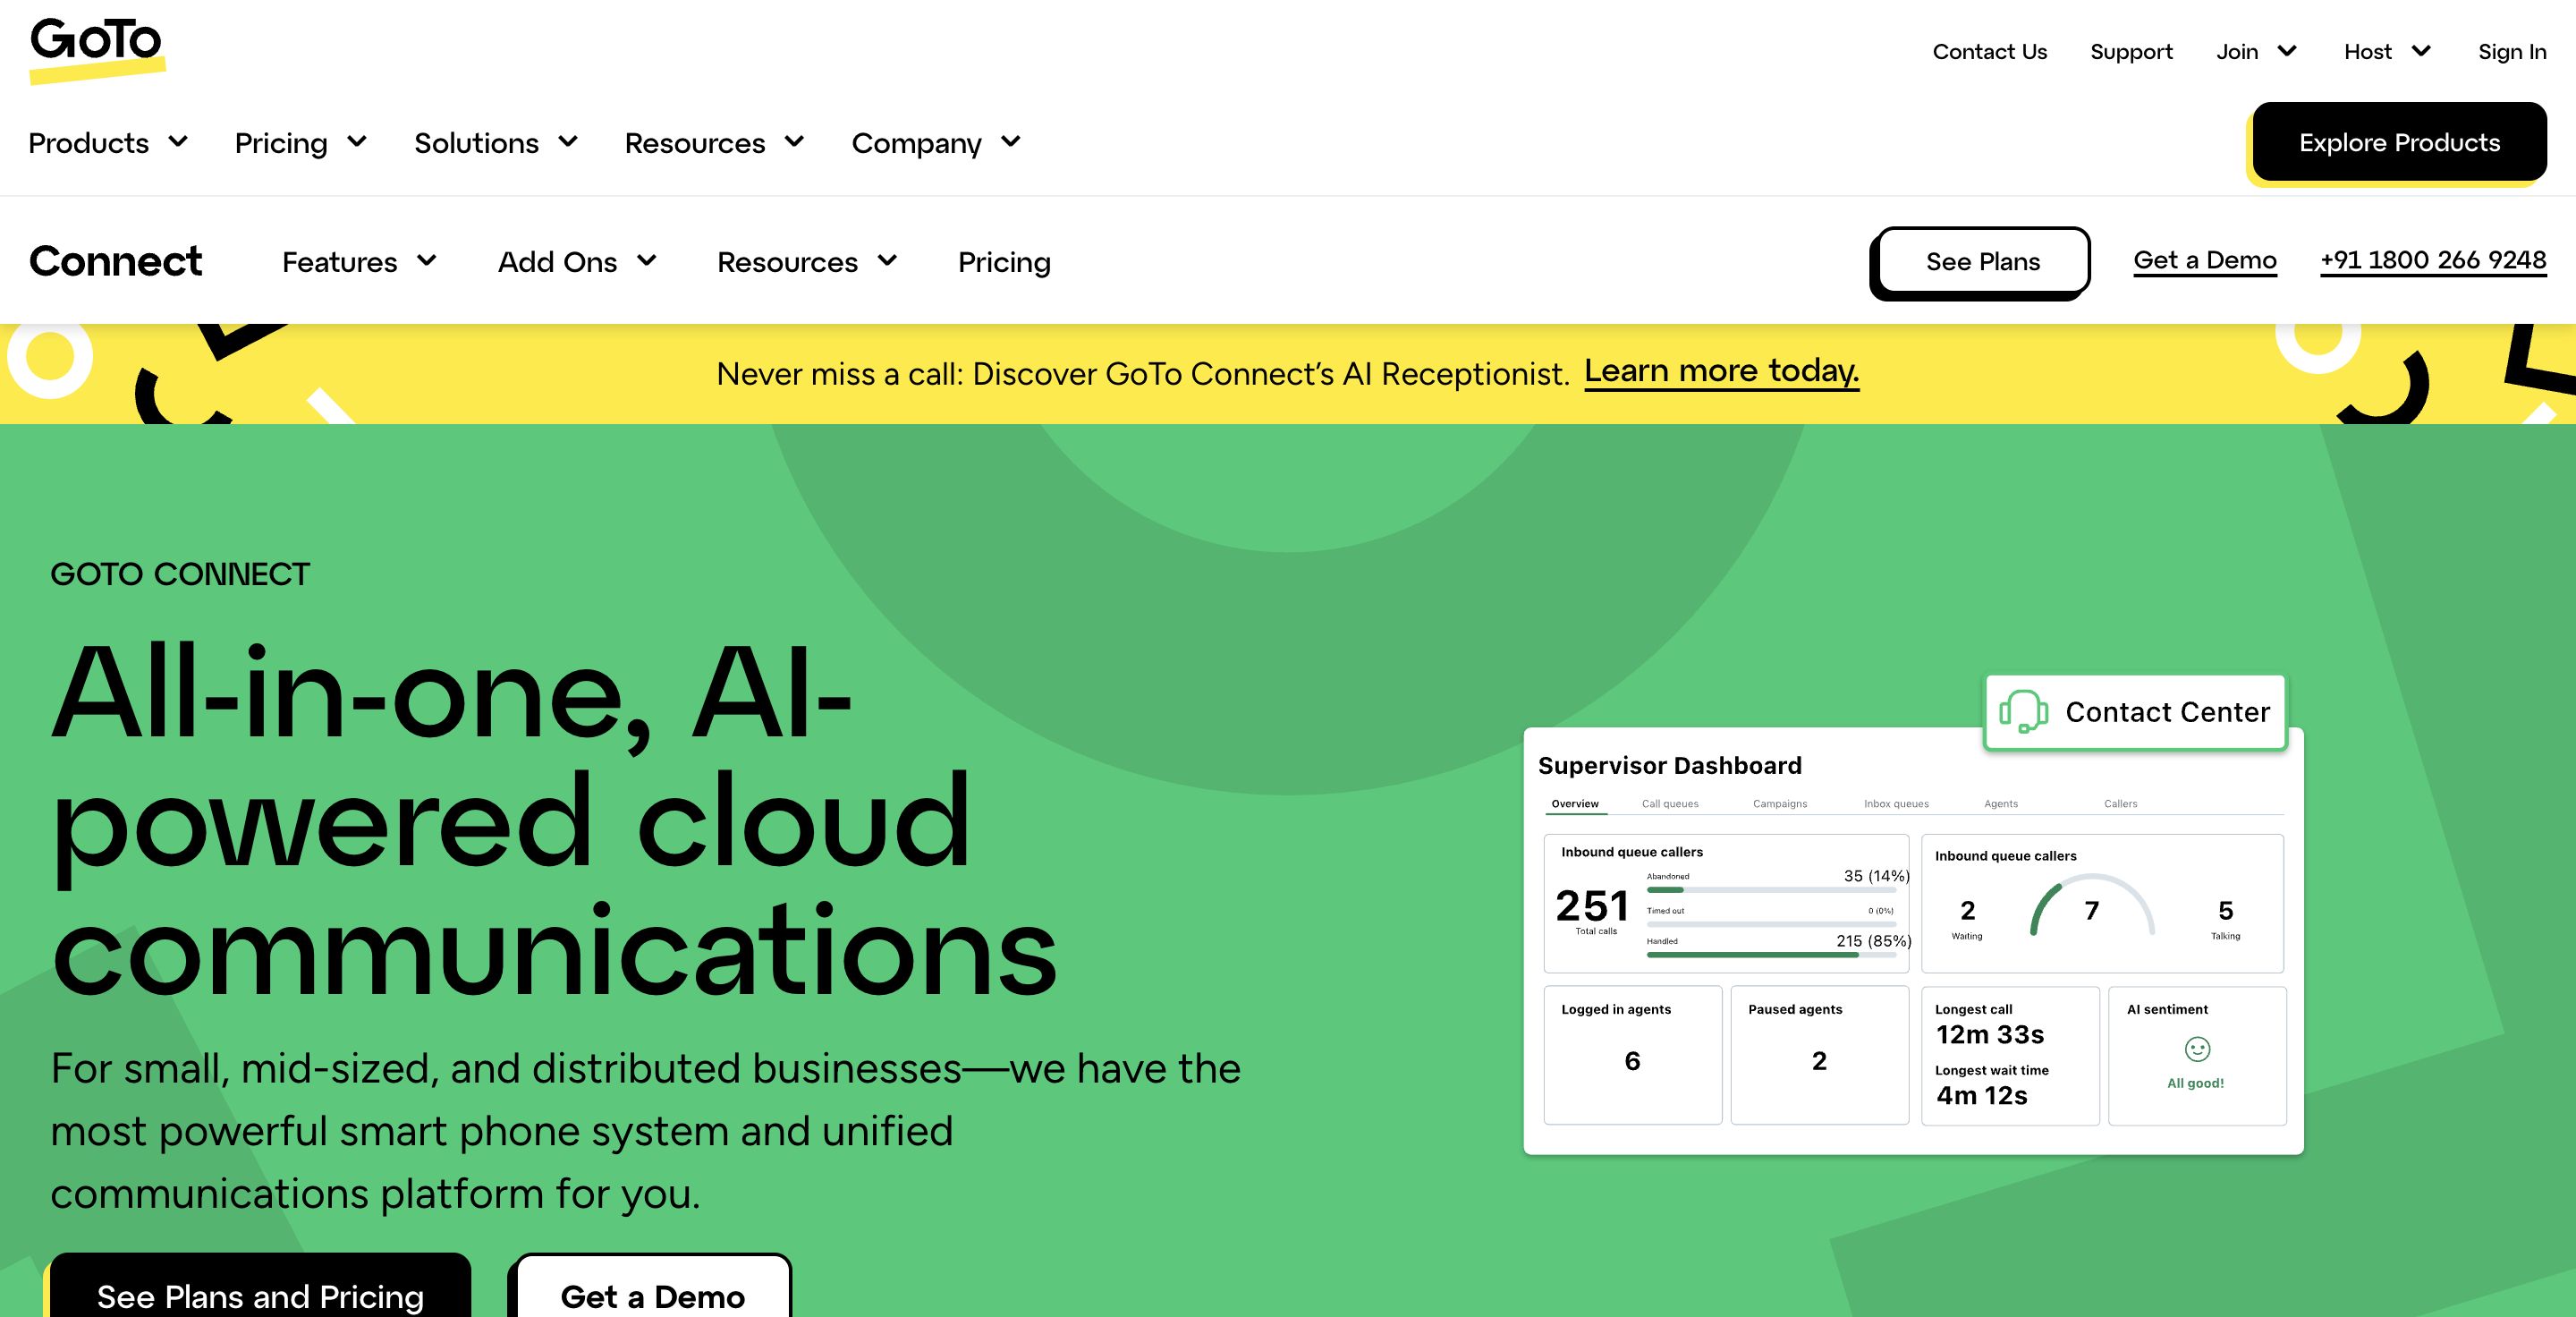Click the Get a Demo link in Connect bar
2576x1317 pixels.
[x=2205, y=260]
